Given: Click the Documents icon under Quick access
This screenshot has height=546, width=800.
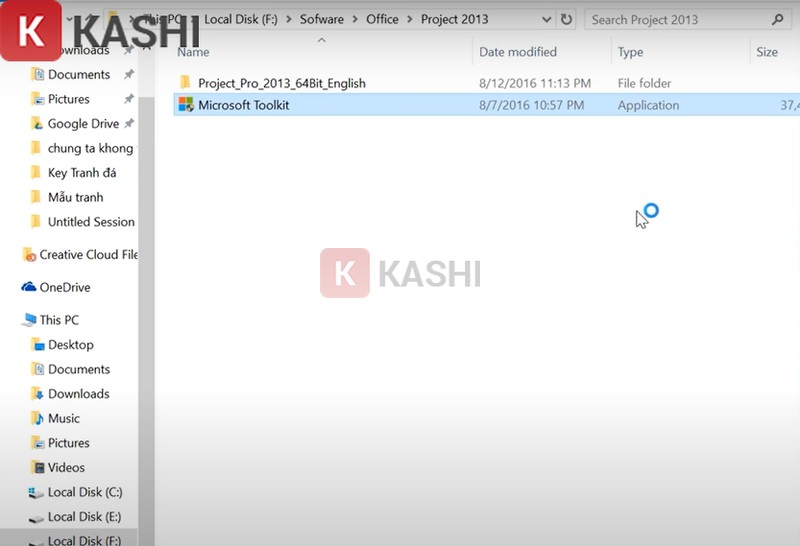Looking at the screenshot, I should pos(37,75).
